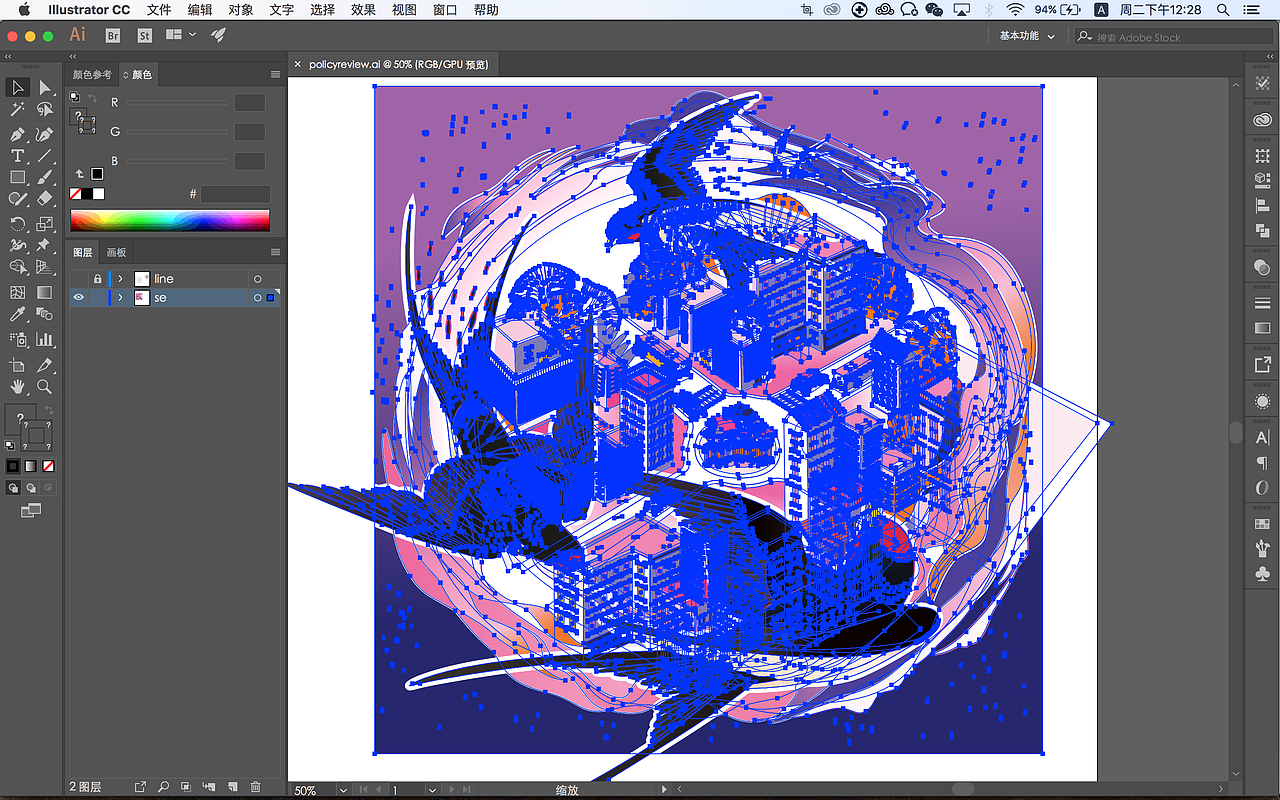Select the Zoom tool
1280x800 pixels.
click(45, 387)
